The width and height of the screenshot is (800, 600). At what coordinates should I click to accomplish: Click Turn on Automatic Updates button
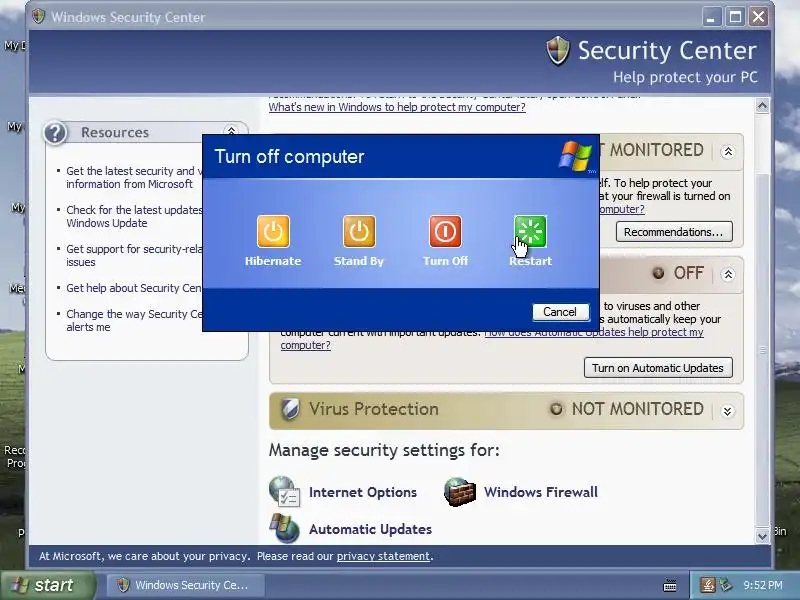658,368
